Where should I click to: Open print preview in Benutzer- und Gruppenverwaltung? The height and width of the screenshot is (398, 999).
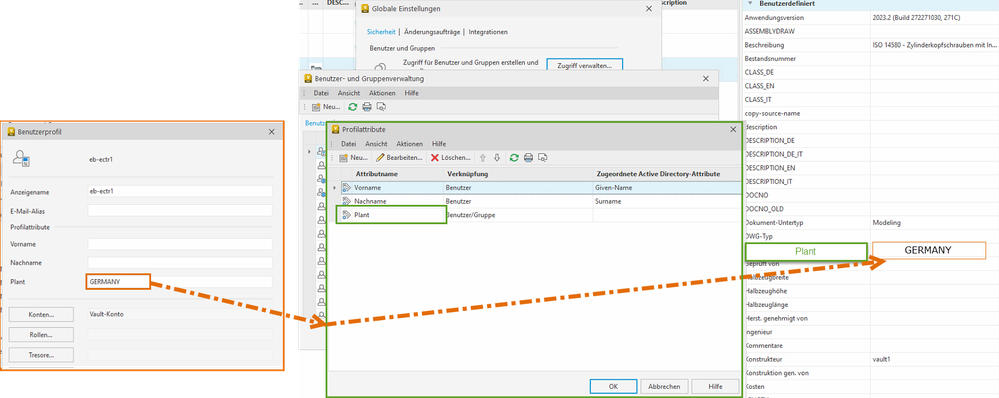tap(381, 107)
